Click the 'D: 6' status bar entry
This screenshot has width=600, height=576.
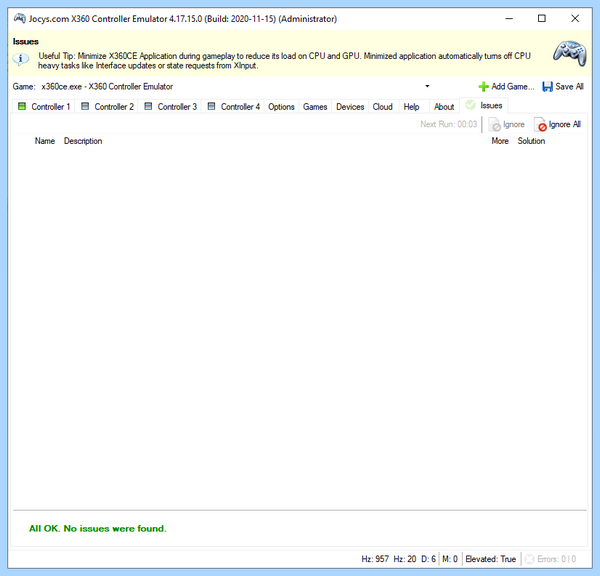(428, 559)
